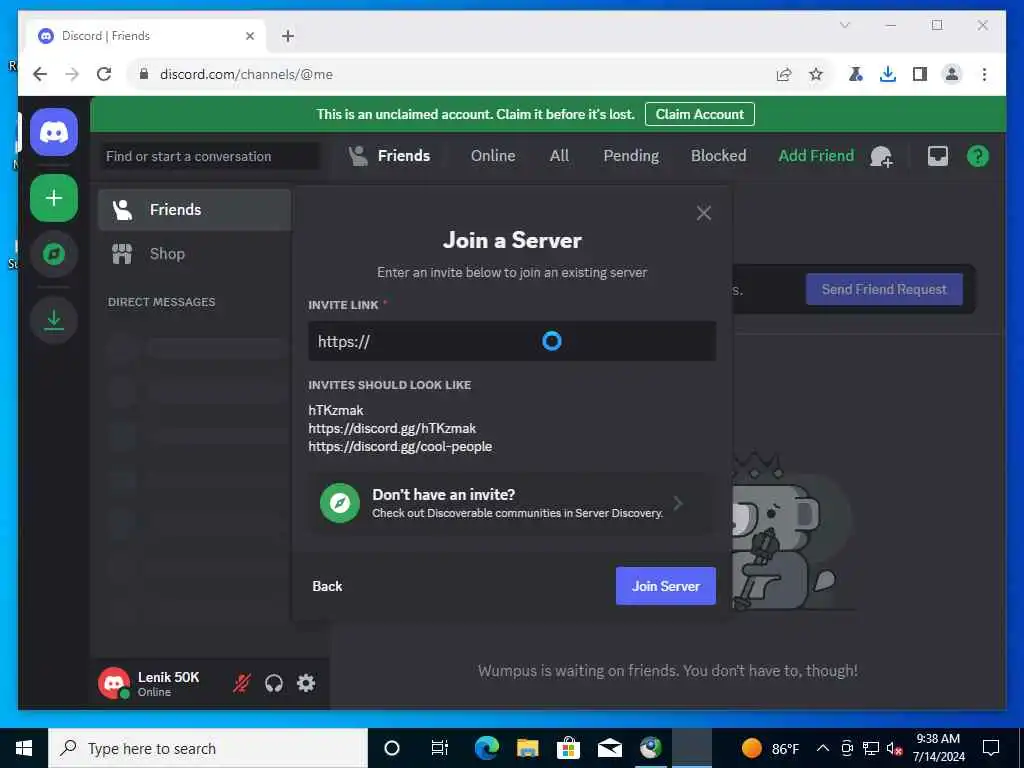Open Help question mark icon
The height and width of the screenshot is (768, 1024).
pyautogui.click(x=978, y=156)
